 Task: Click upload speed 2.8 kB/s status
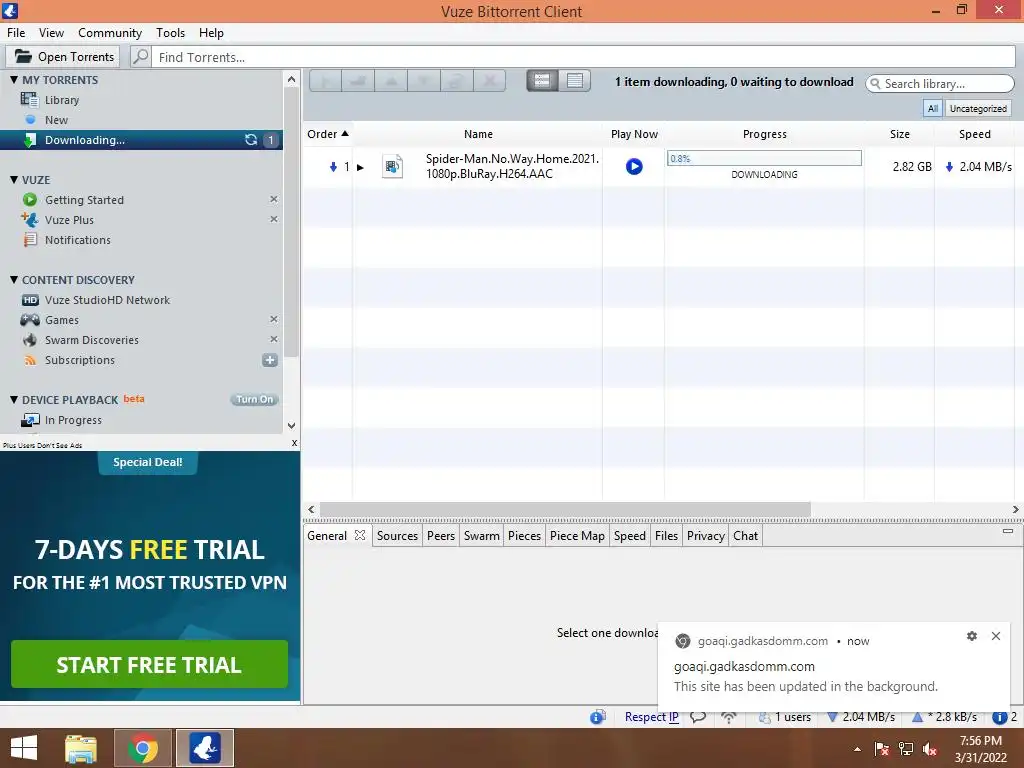pos(944,717)
